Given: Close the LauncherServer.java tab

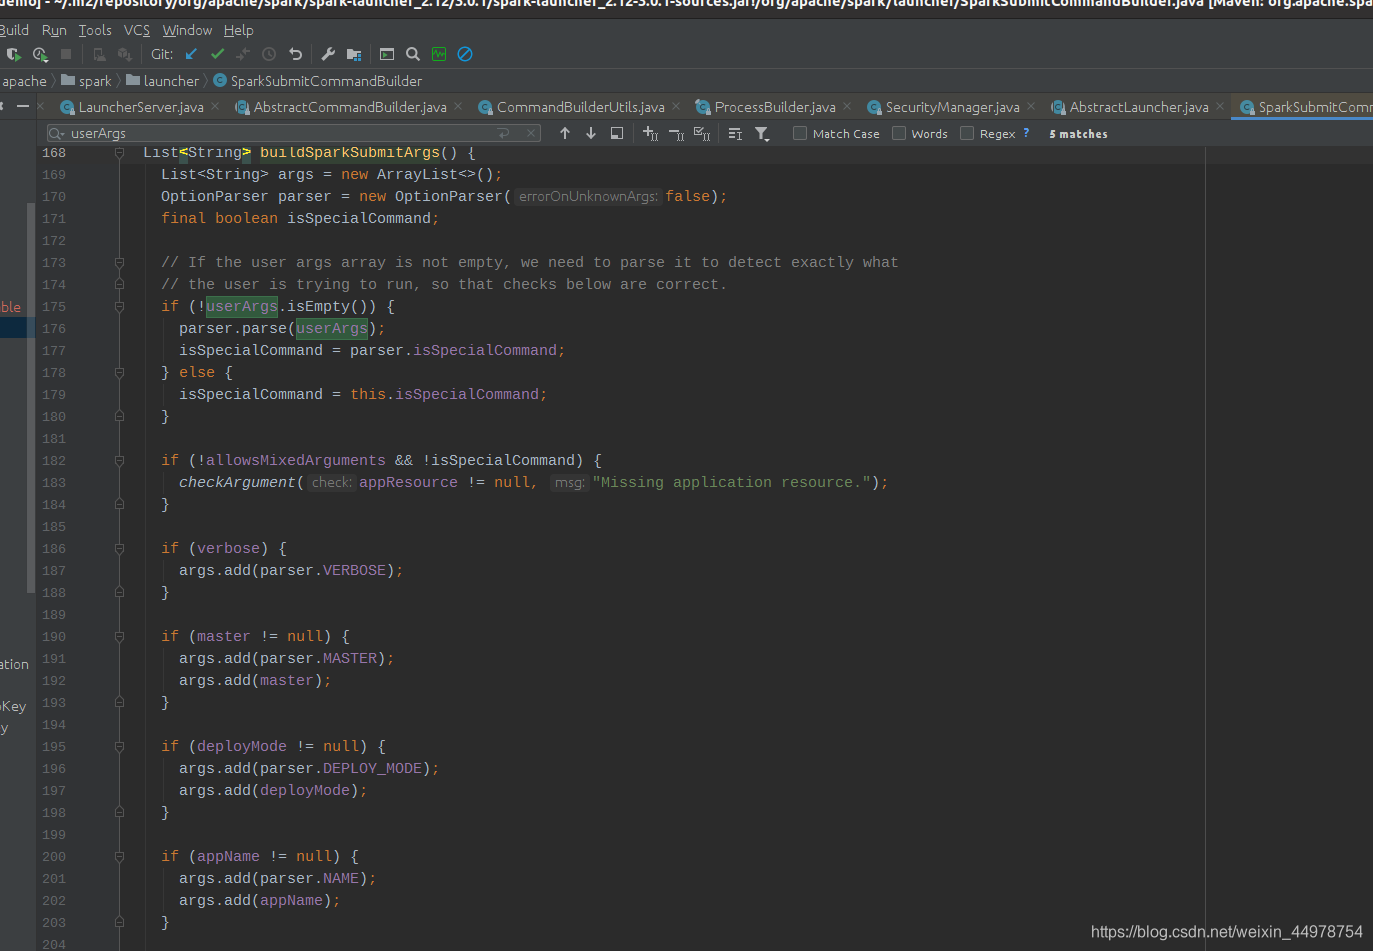Looking at the screenshot, I should [x=216, y=106].
